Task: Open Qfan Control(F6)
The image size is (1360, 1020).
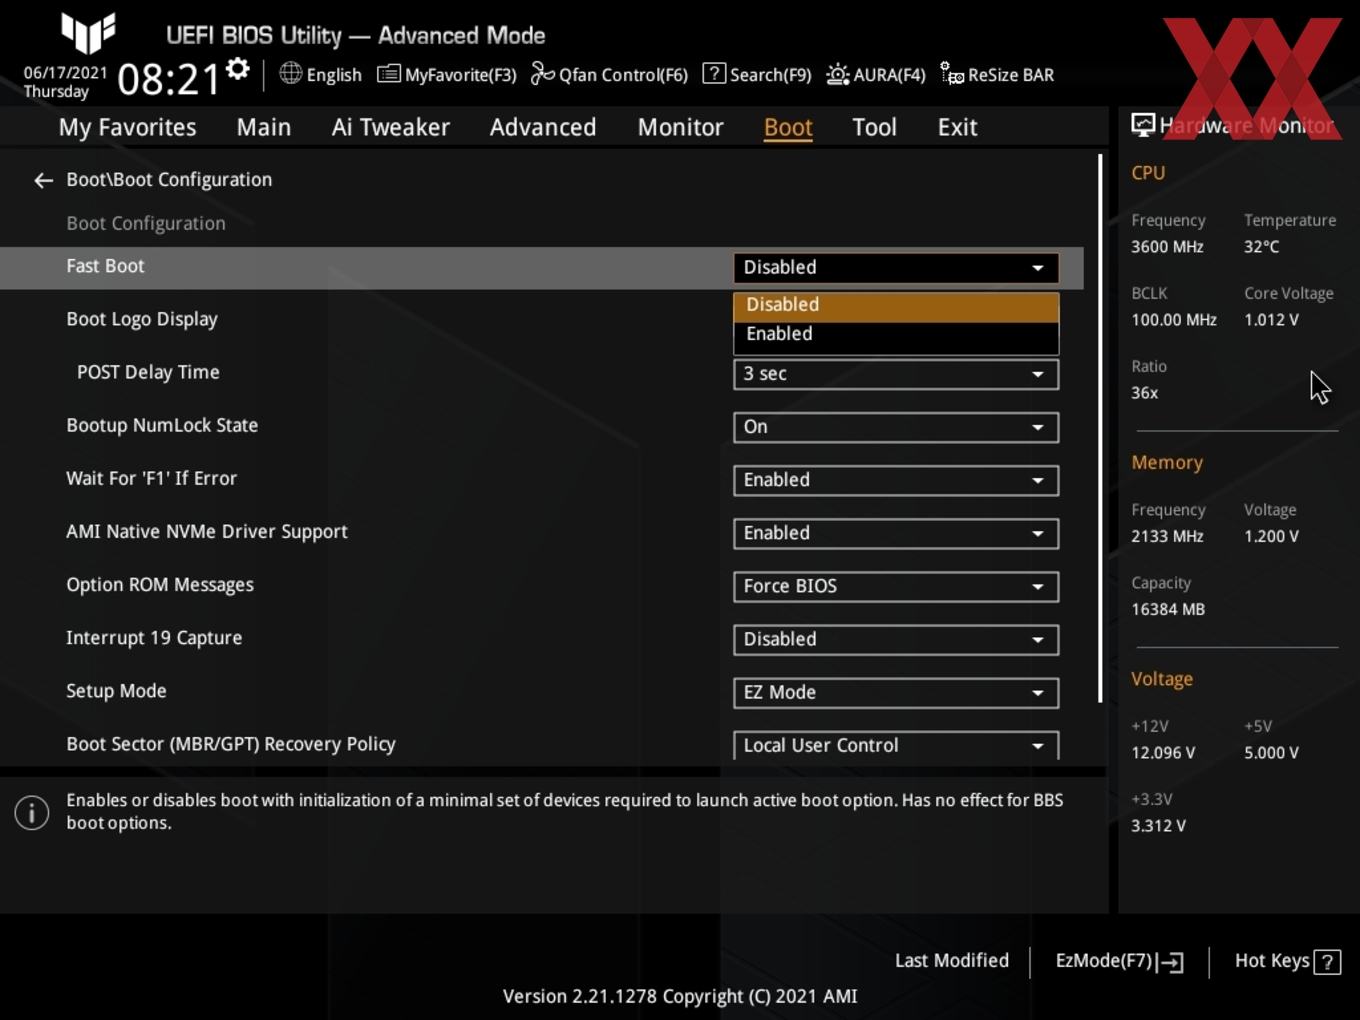Action: pos(609,75)
